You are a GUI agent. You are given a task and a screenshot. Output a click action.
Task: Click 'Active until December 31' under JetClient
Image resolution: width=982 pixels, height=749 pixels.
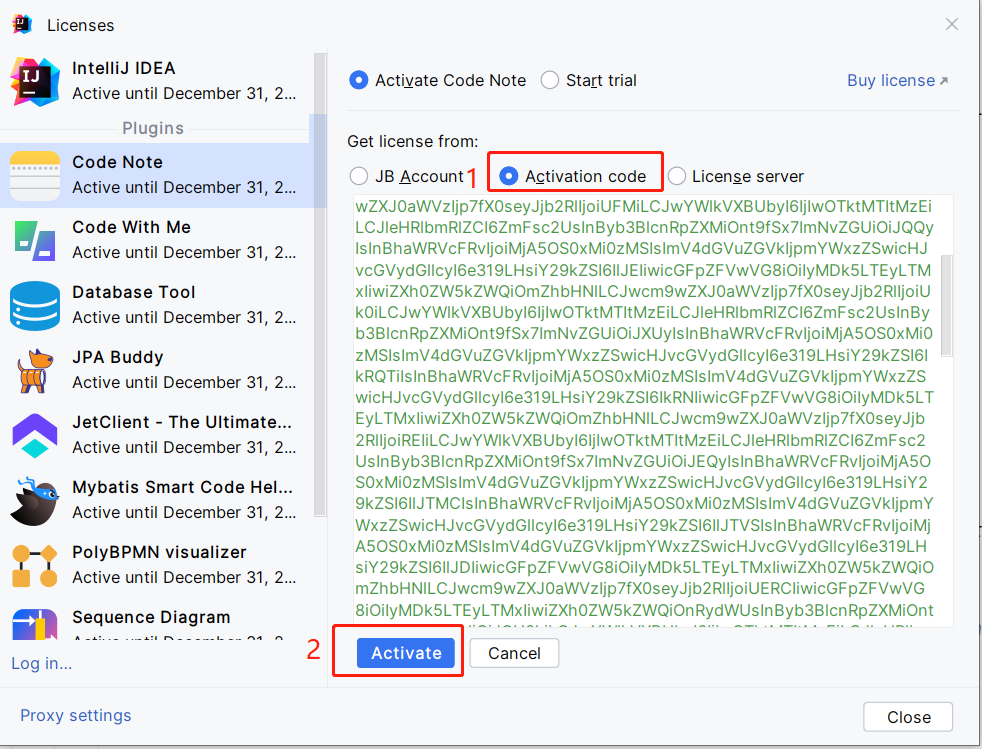[184, 447]
